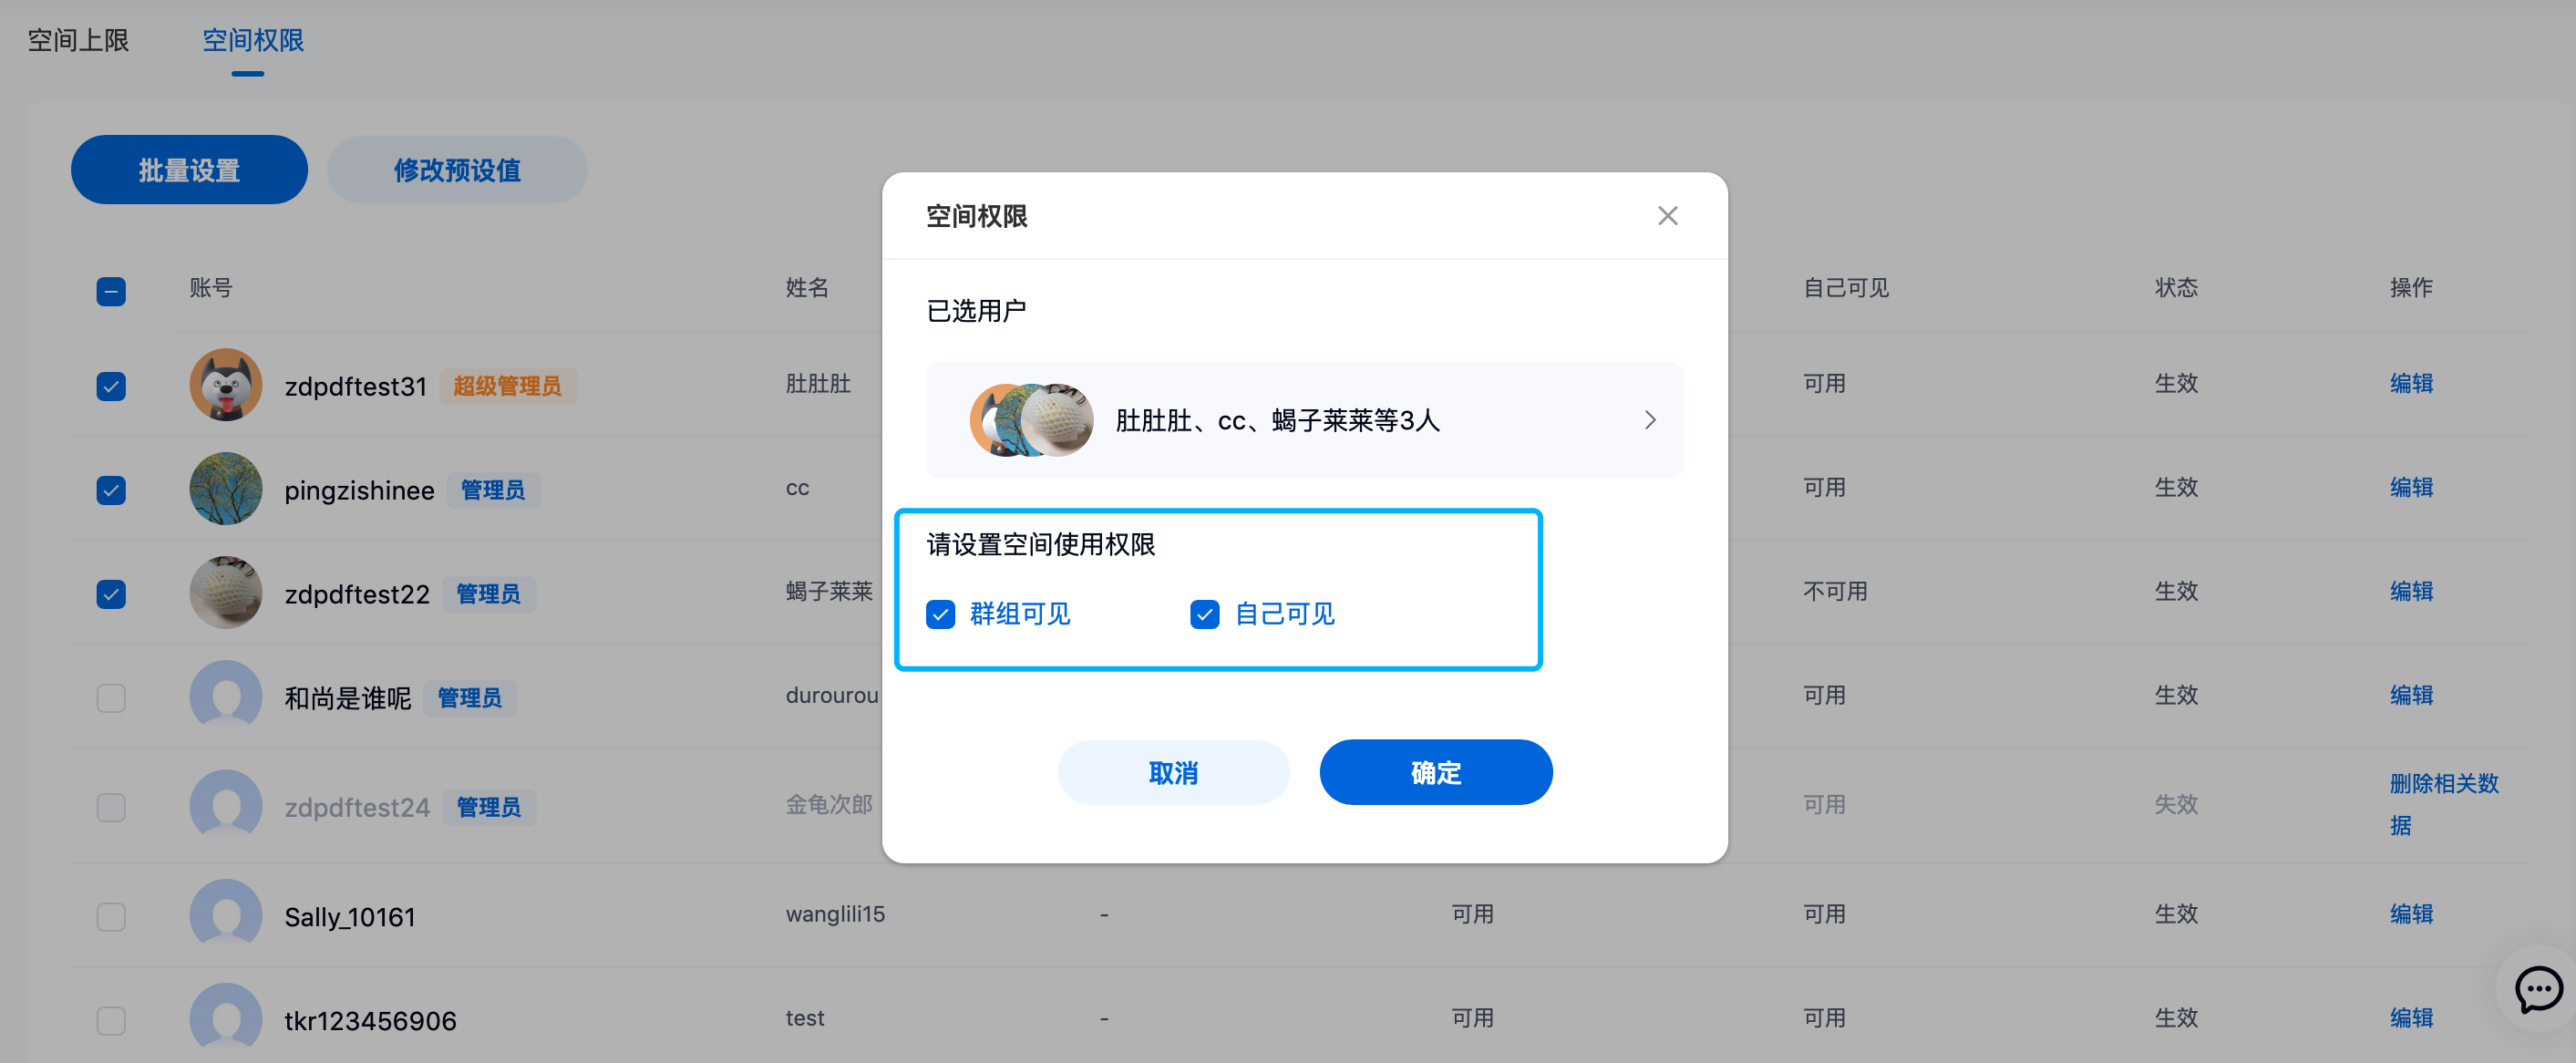Click 编辑 for zdpdftest22
Image resolution: width=2576 pixels, height=1063 pixels.
point(2411,591)
